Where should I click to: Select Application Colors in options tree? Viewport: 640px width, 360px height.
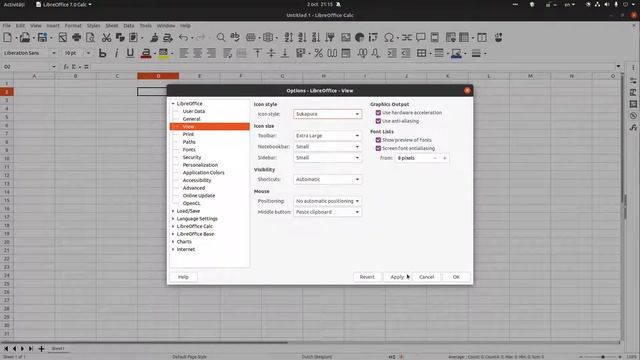pos(203,173)
